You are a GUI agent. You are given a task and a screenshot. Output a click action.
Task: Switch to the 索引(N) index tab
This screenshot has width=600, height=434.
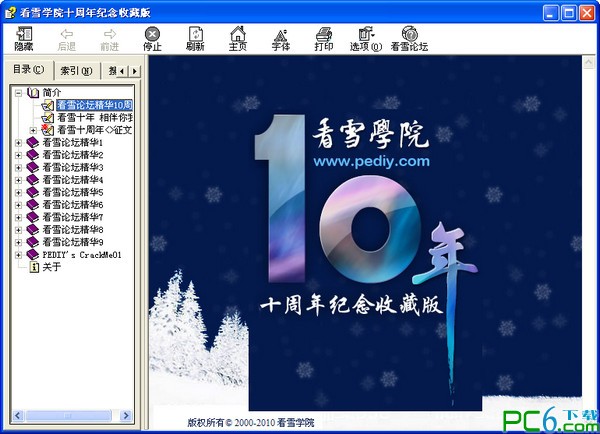point(77,71)
